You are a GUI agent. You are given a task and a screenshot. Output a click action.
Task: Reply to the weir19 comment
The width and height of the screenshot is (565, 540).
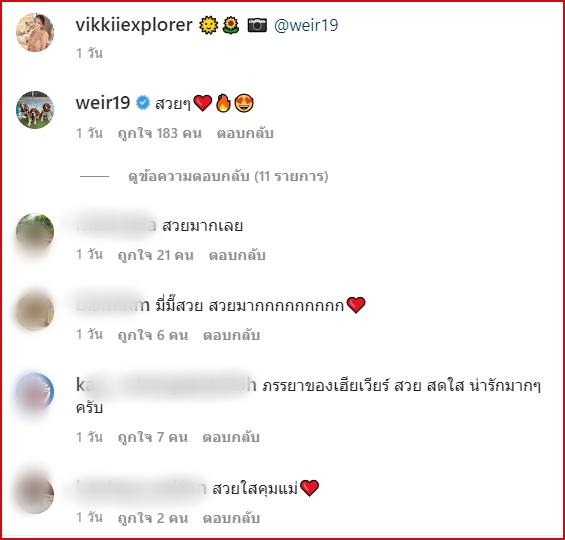pyautogui.click(x=245, y=133)
